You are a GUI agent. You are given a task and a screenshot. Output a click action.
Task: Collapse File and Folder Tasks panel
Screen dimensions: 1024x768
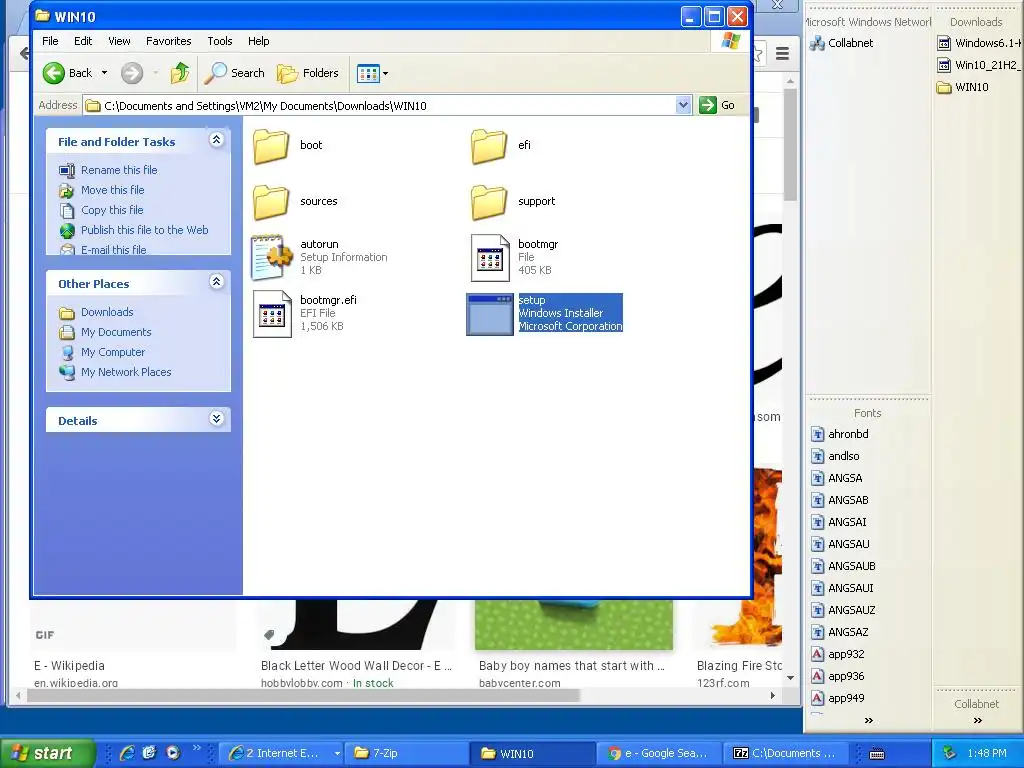216,140
